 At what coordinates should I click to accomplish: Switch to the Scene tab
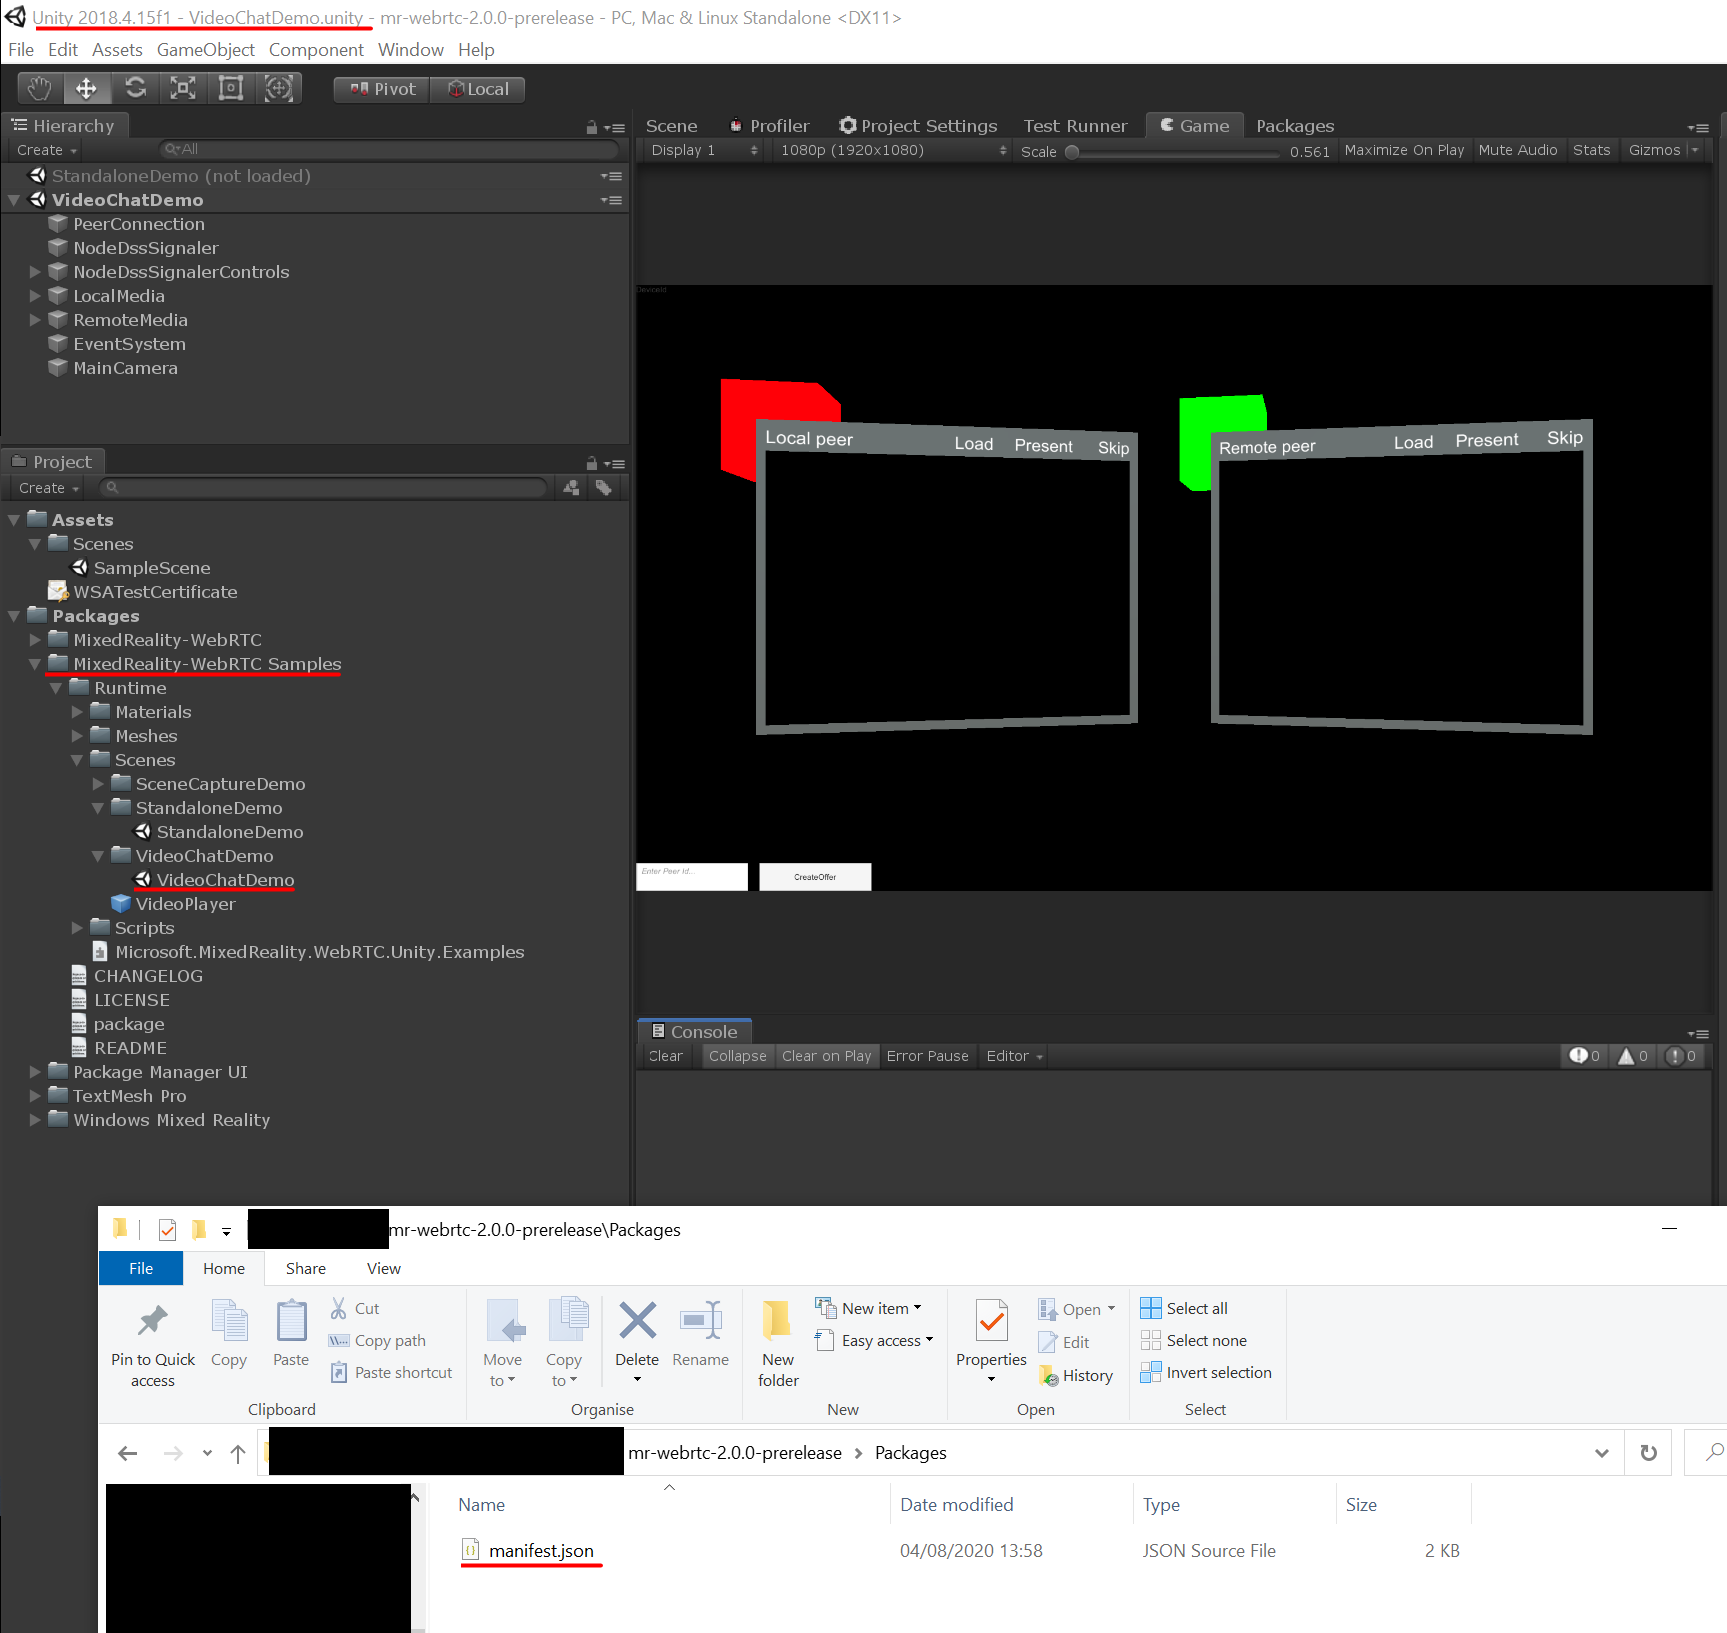(671, 125)
